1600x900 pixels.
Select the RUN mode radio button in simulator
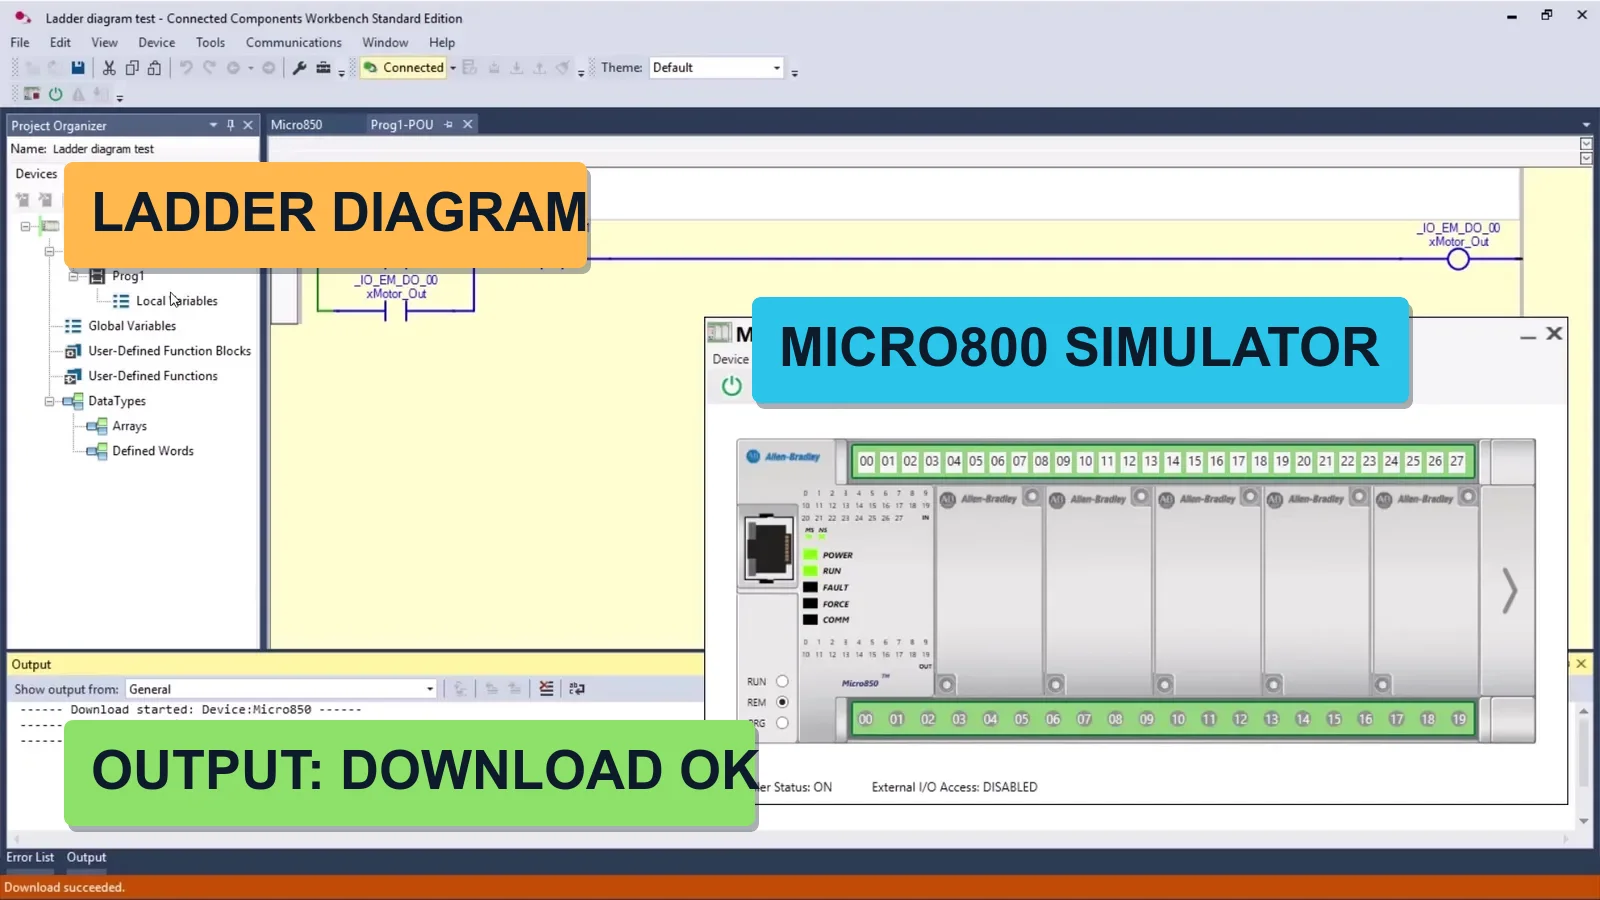coord(782,682)
